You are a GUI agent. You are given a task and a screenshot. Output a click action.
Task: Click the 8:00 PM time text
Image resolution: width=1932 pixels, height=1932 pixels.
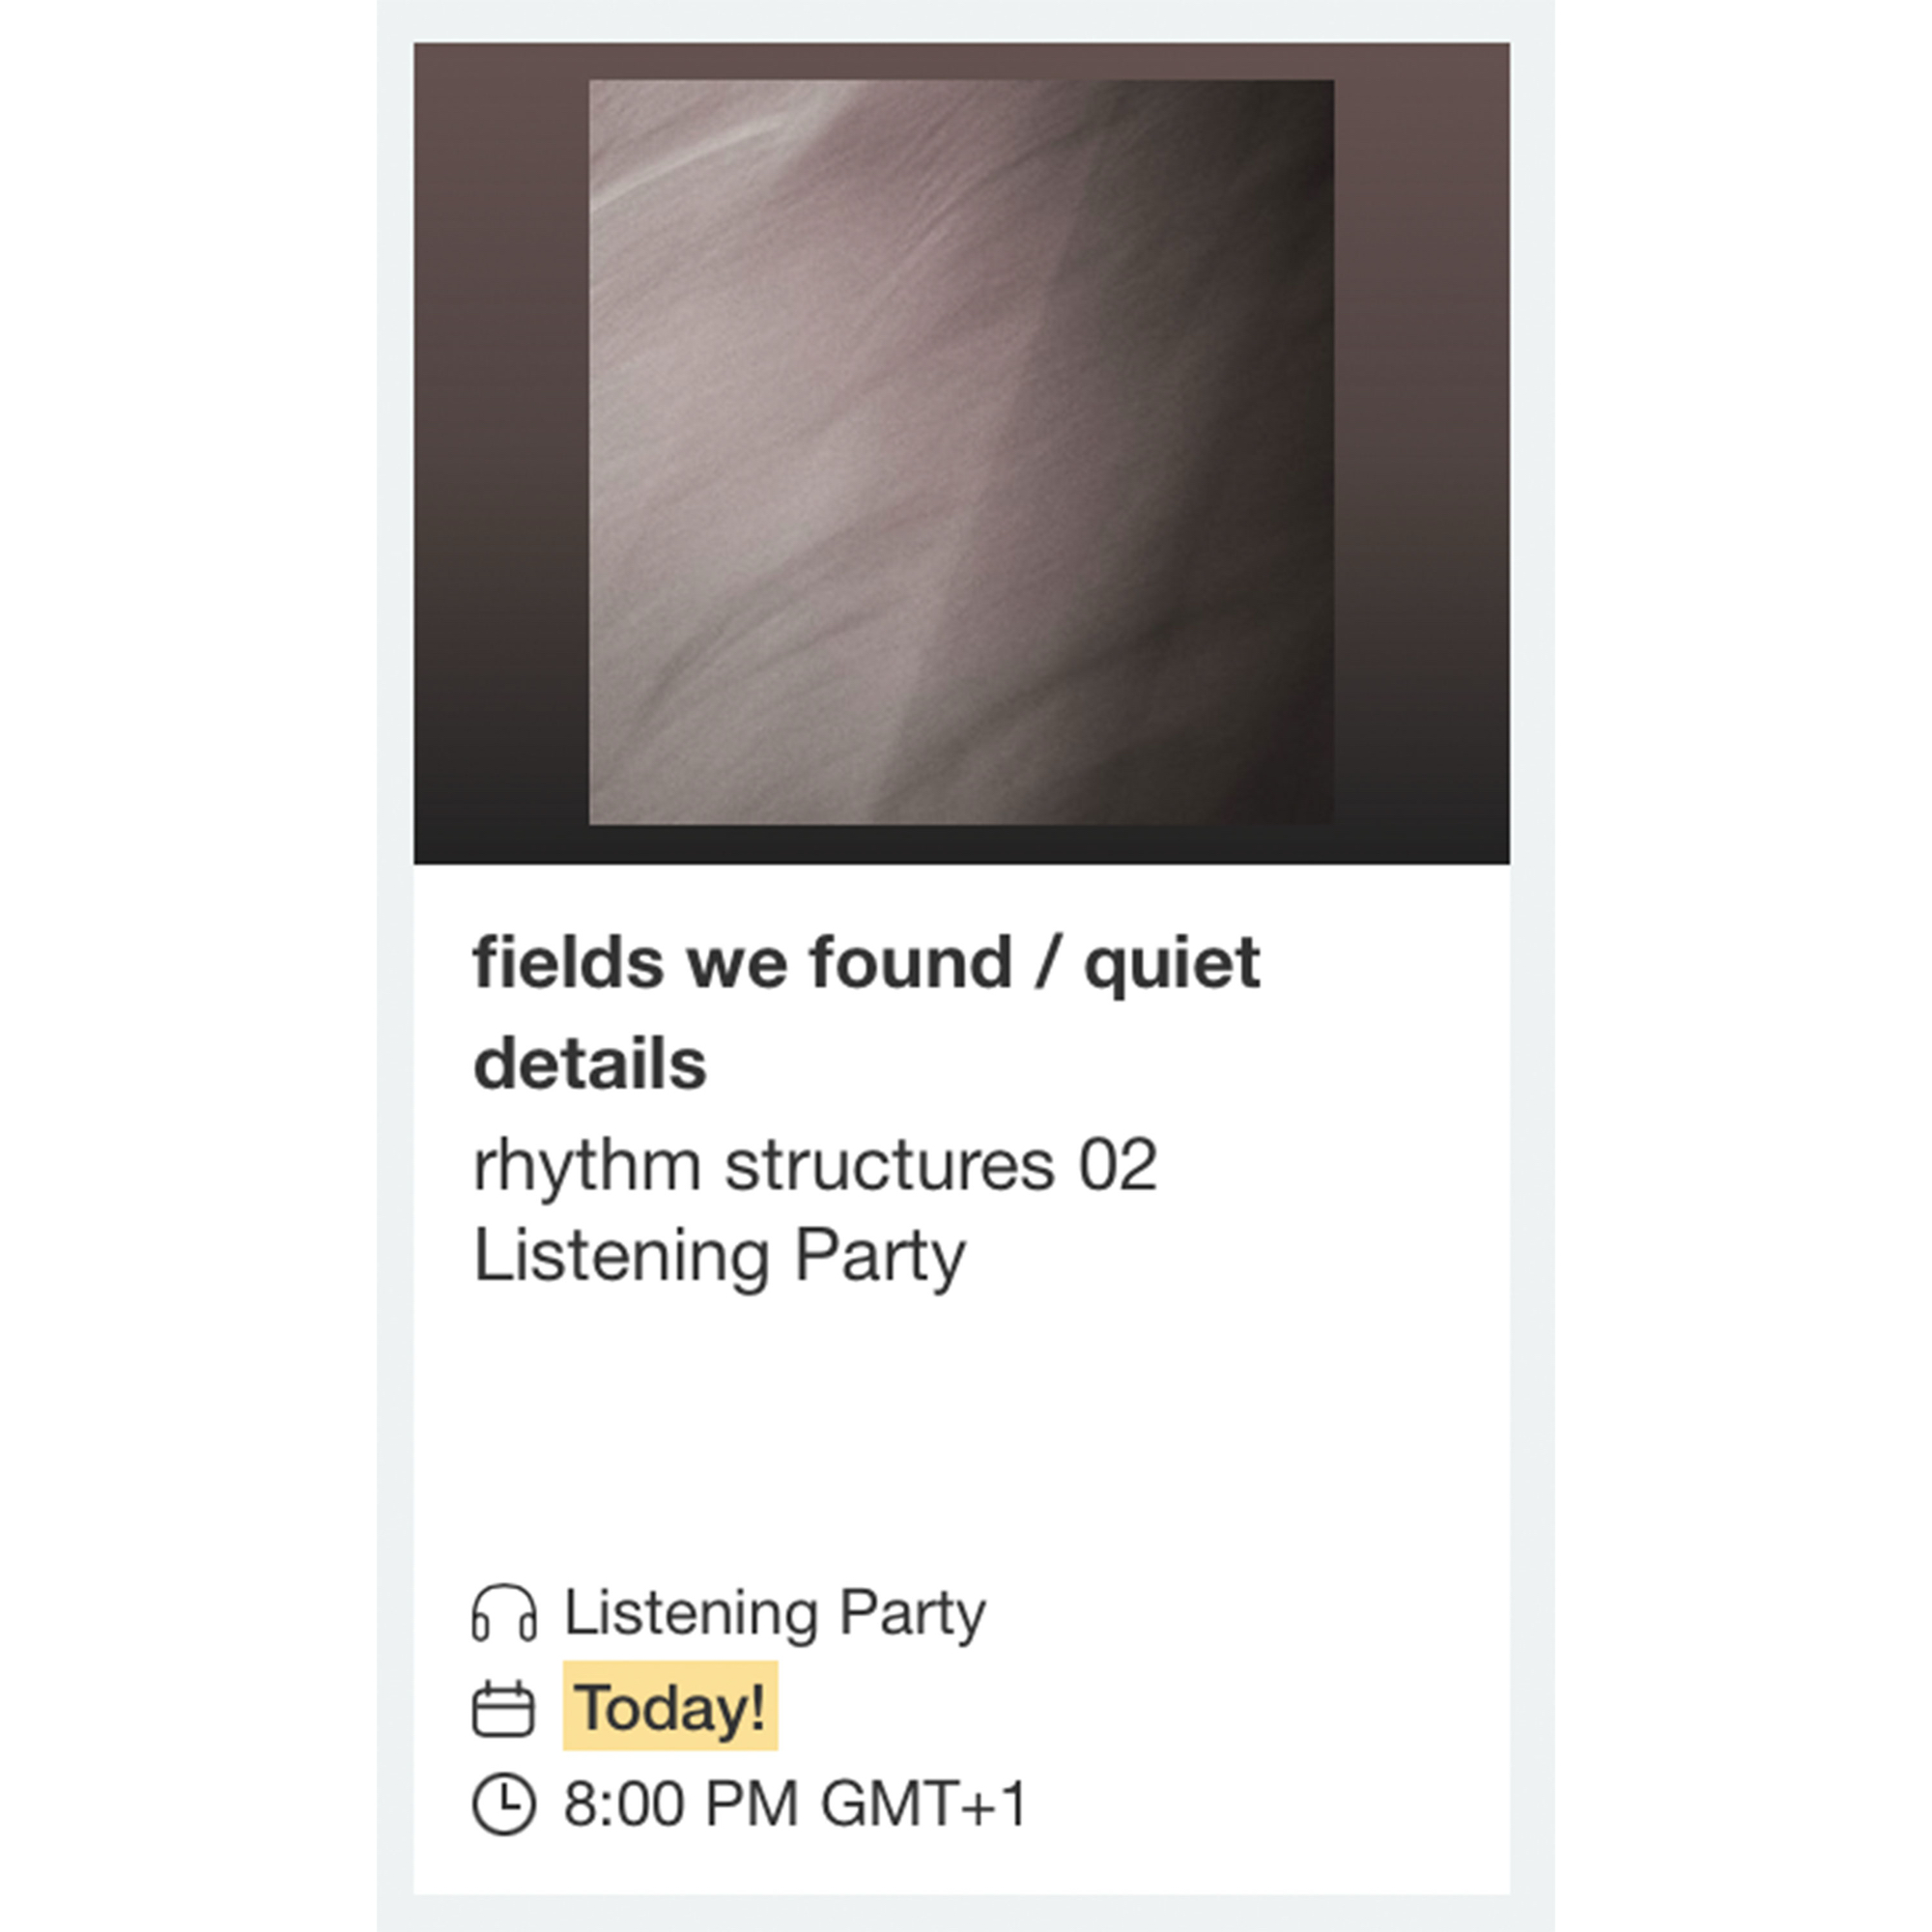(680, 1804)
